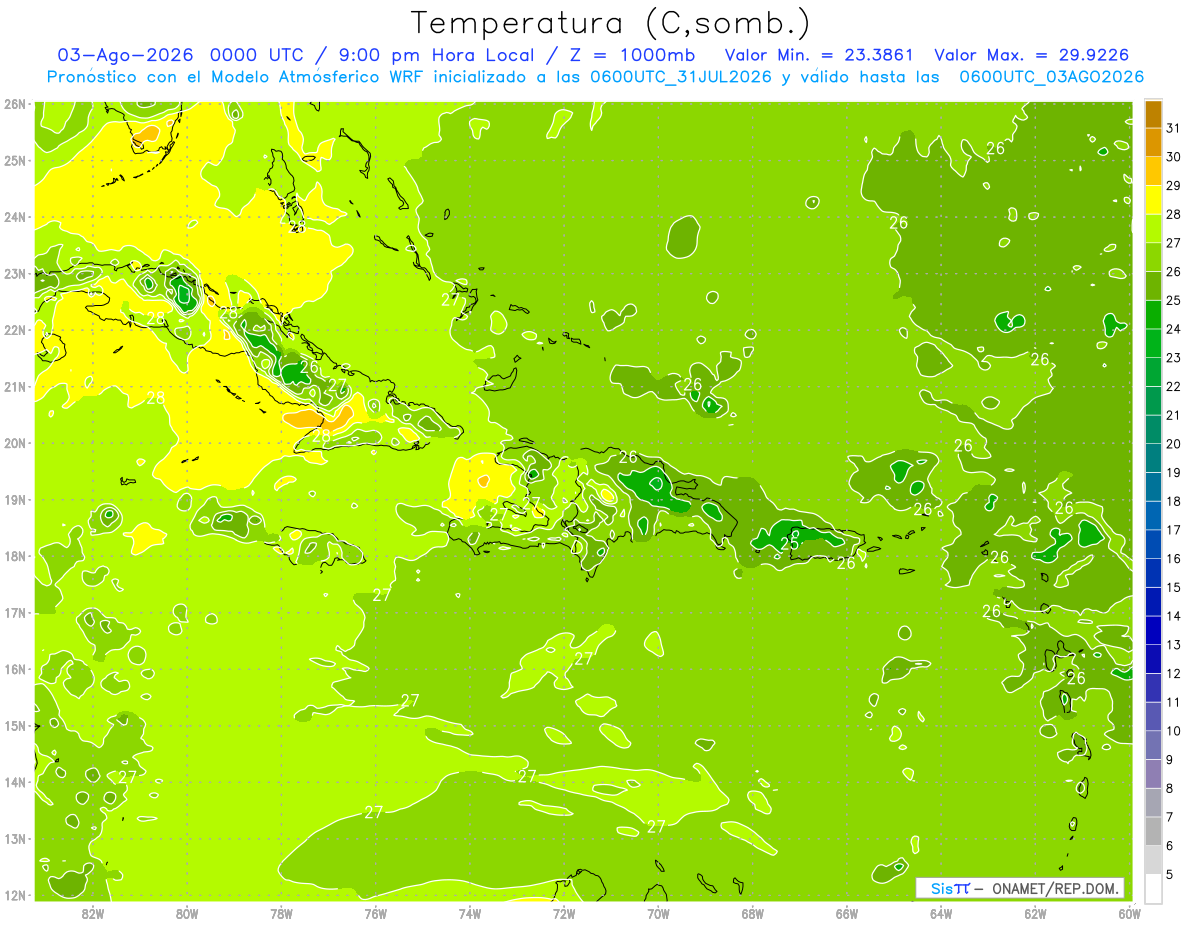Click the '68W' longitude axis label
This screenshot has width=1200, height=927.
pyautogui.click(x=753, y=913)
